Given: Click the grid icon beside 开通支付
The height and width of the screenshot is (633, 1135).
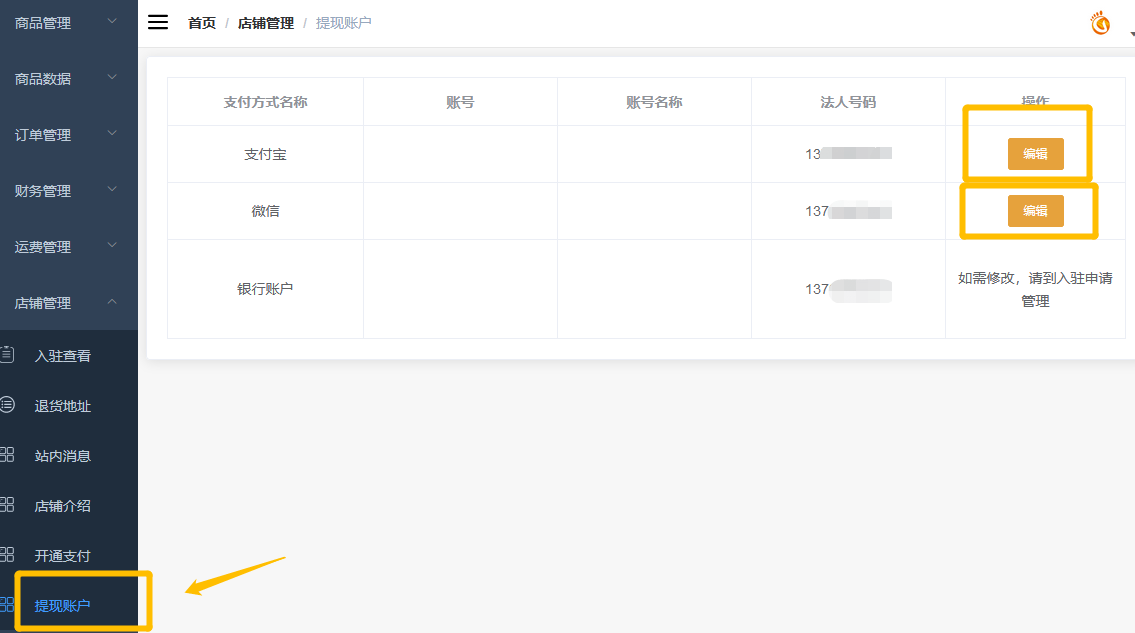Looking at the screenshot, I should tap(7, 555).
